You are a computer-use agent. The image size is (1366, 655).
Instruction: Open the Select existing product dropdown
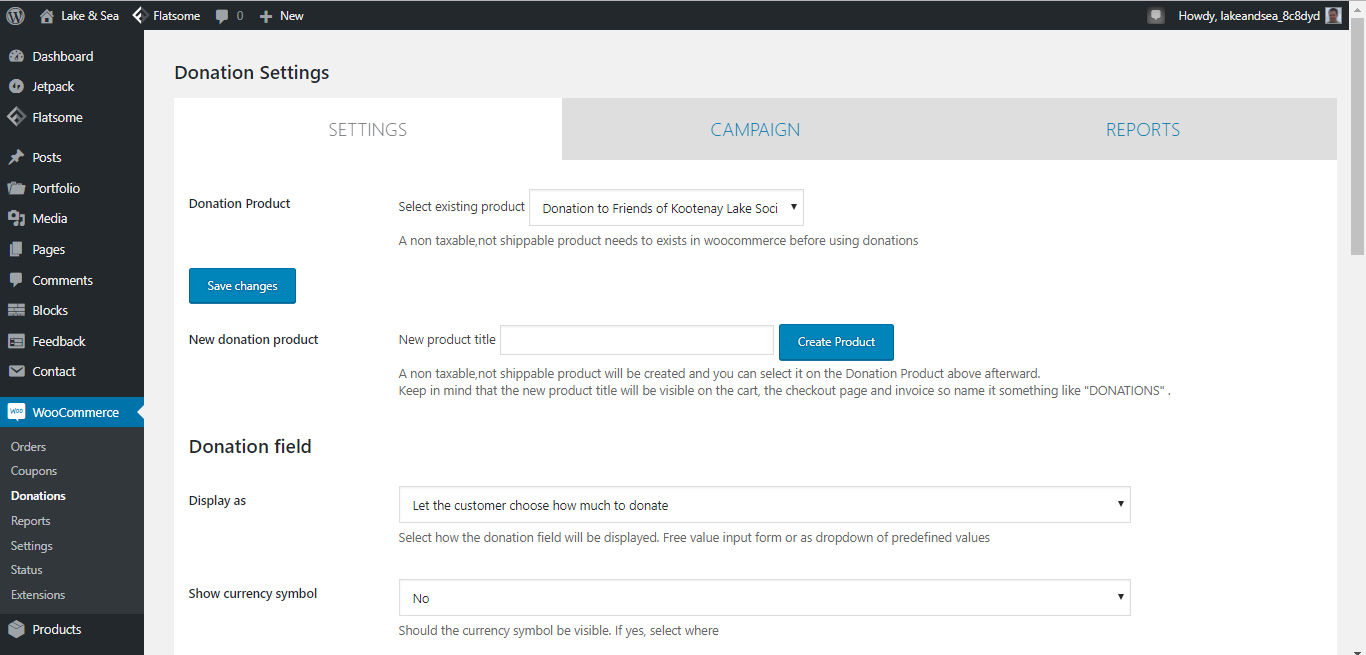pyautogui.click(x=666, y=208)
